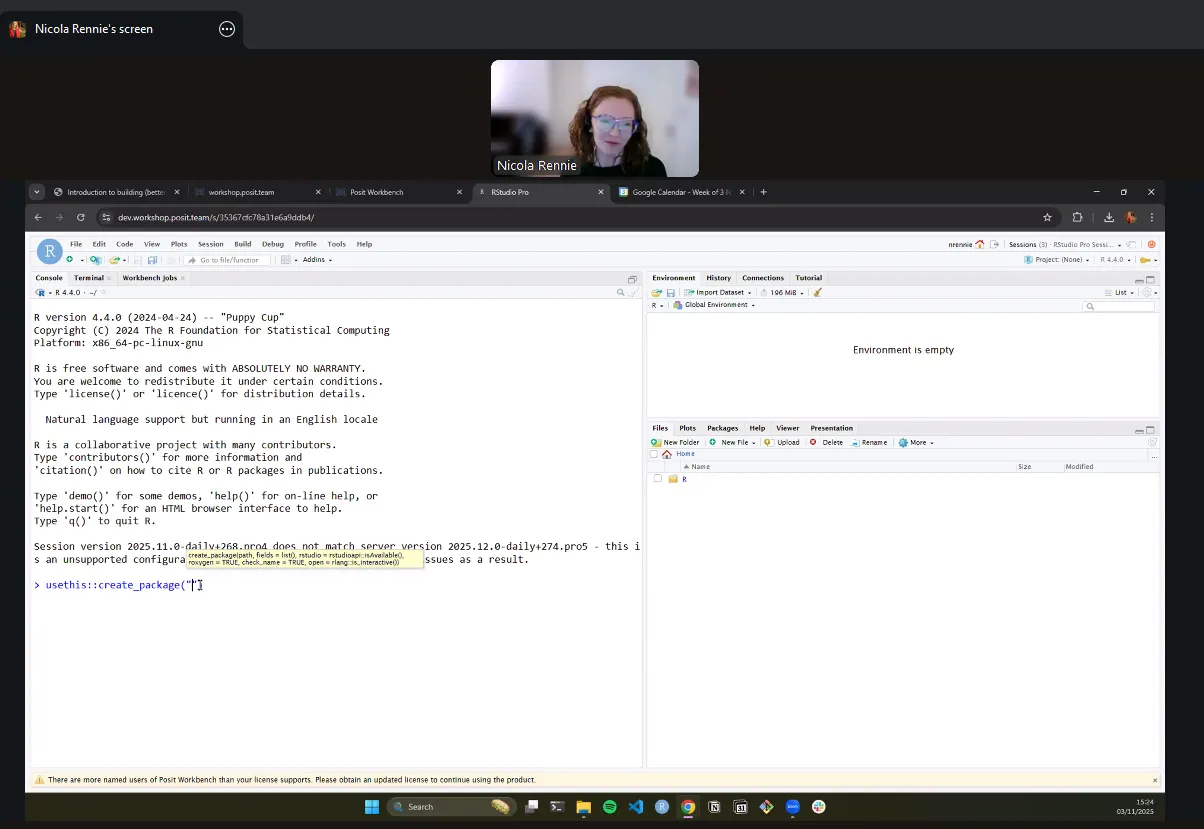Click the broom icon to clear the environment
Image resolution: width=1204 pixels, height=829 pixels.
(817, 293)
